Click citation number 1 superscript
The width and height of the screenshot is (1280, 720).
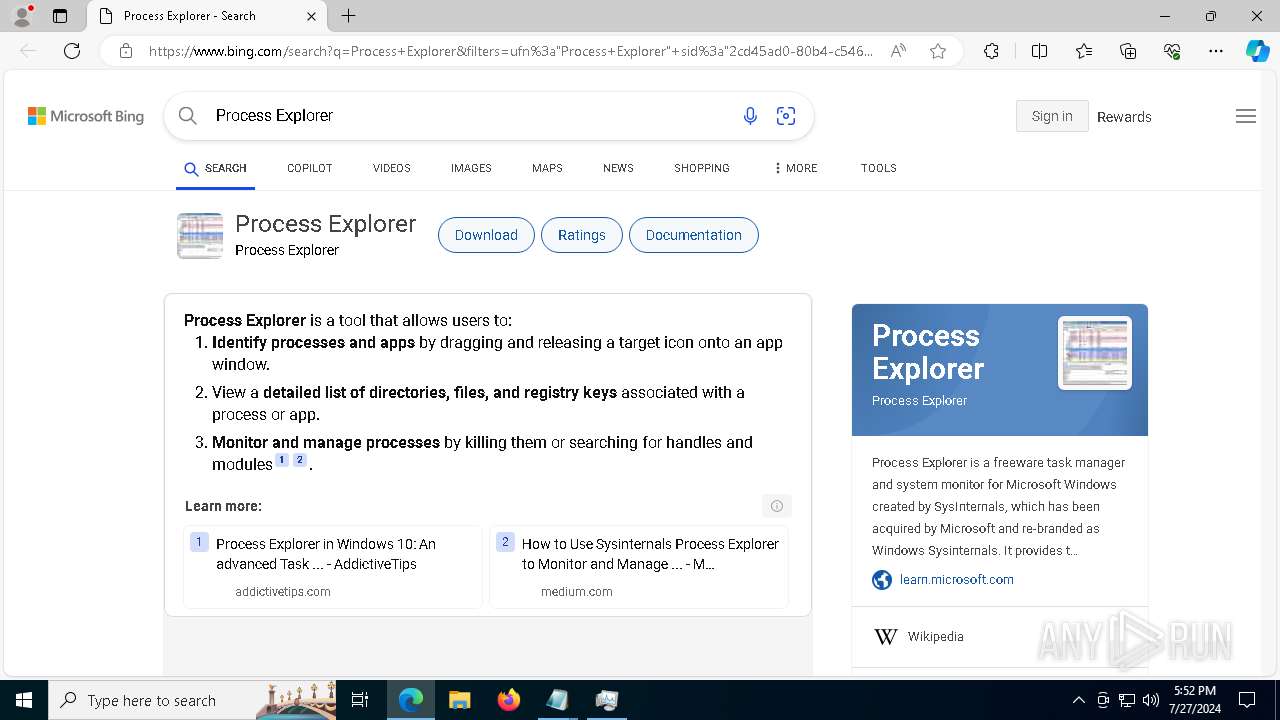[x=282, y=460]
